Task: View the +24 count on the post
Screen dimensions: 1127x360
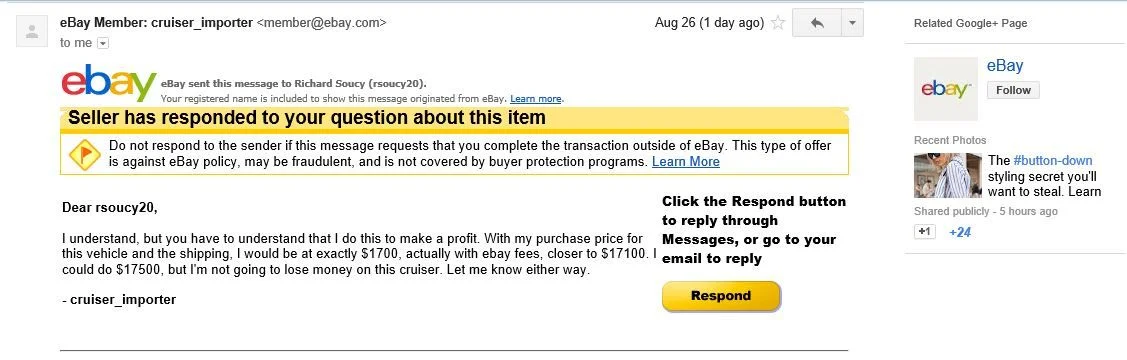Action: [x=960, y=233]
